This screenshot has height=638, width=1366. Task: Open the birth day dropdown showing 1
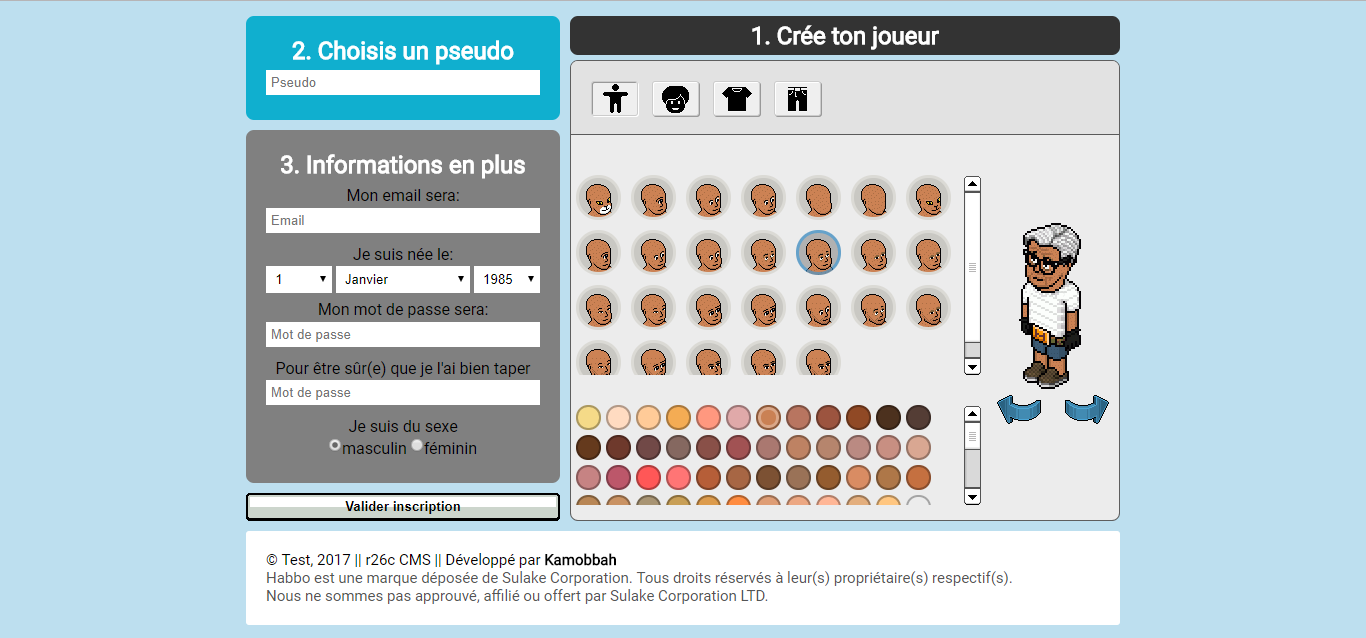point(299,279)
